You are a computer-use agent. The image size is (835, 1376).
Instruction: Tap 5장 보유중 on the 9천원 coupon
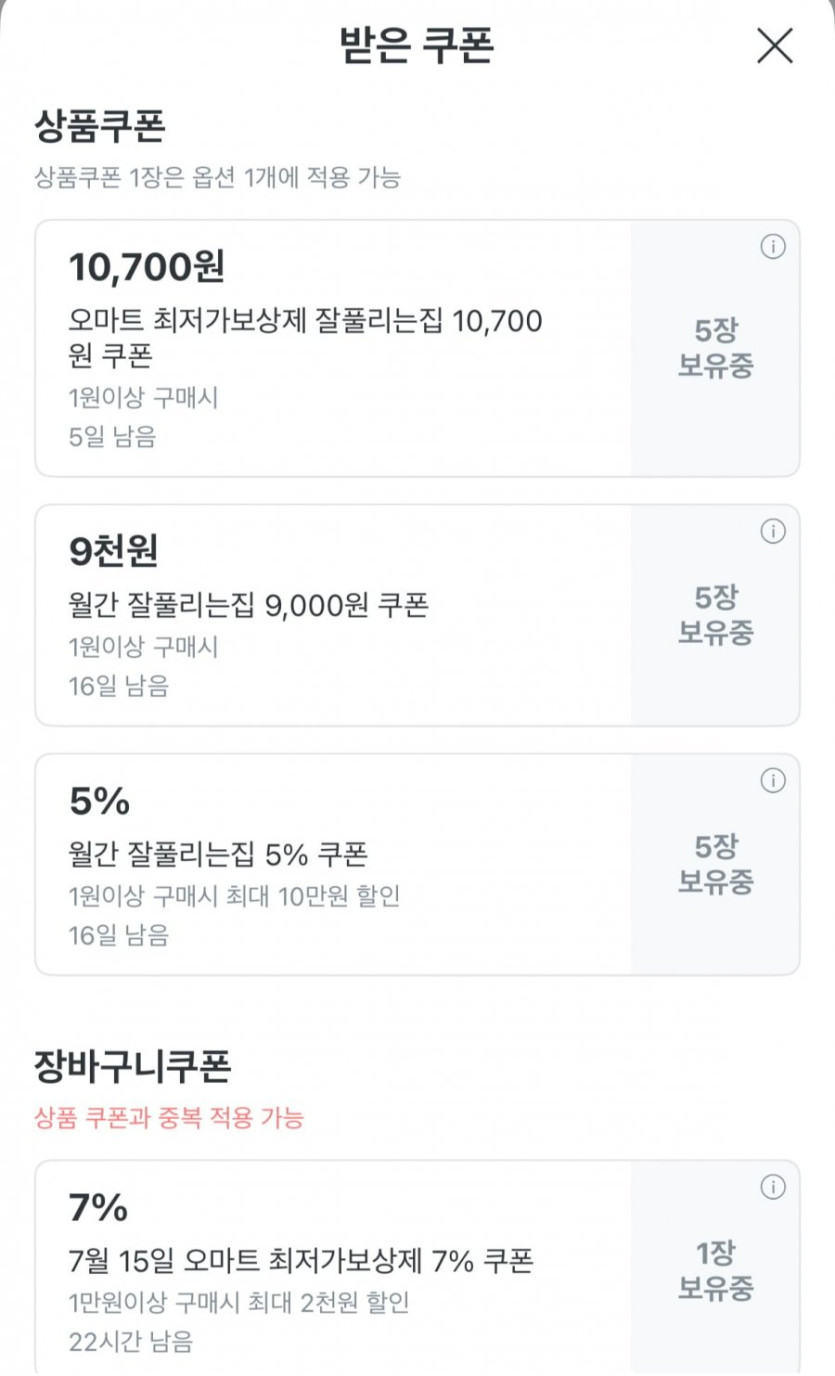pos(715,615)
